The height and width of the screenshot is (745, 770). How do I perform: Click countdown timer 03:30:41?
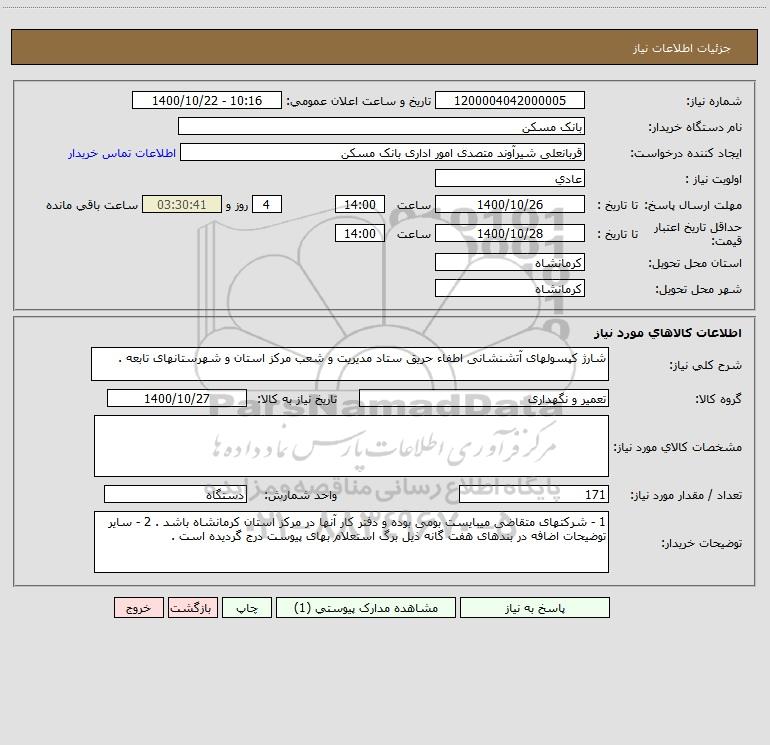coord(182,204)
